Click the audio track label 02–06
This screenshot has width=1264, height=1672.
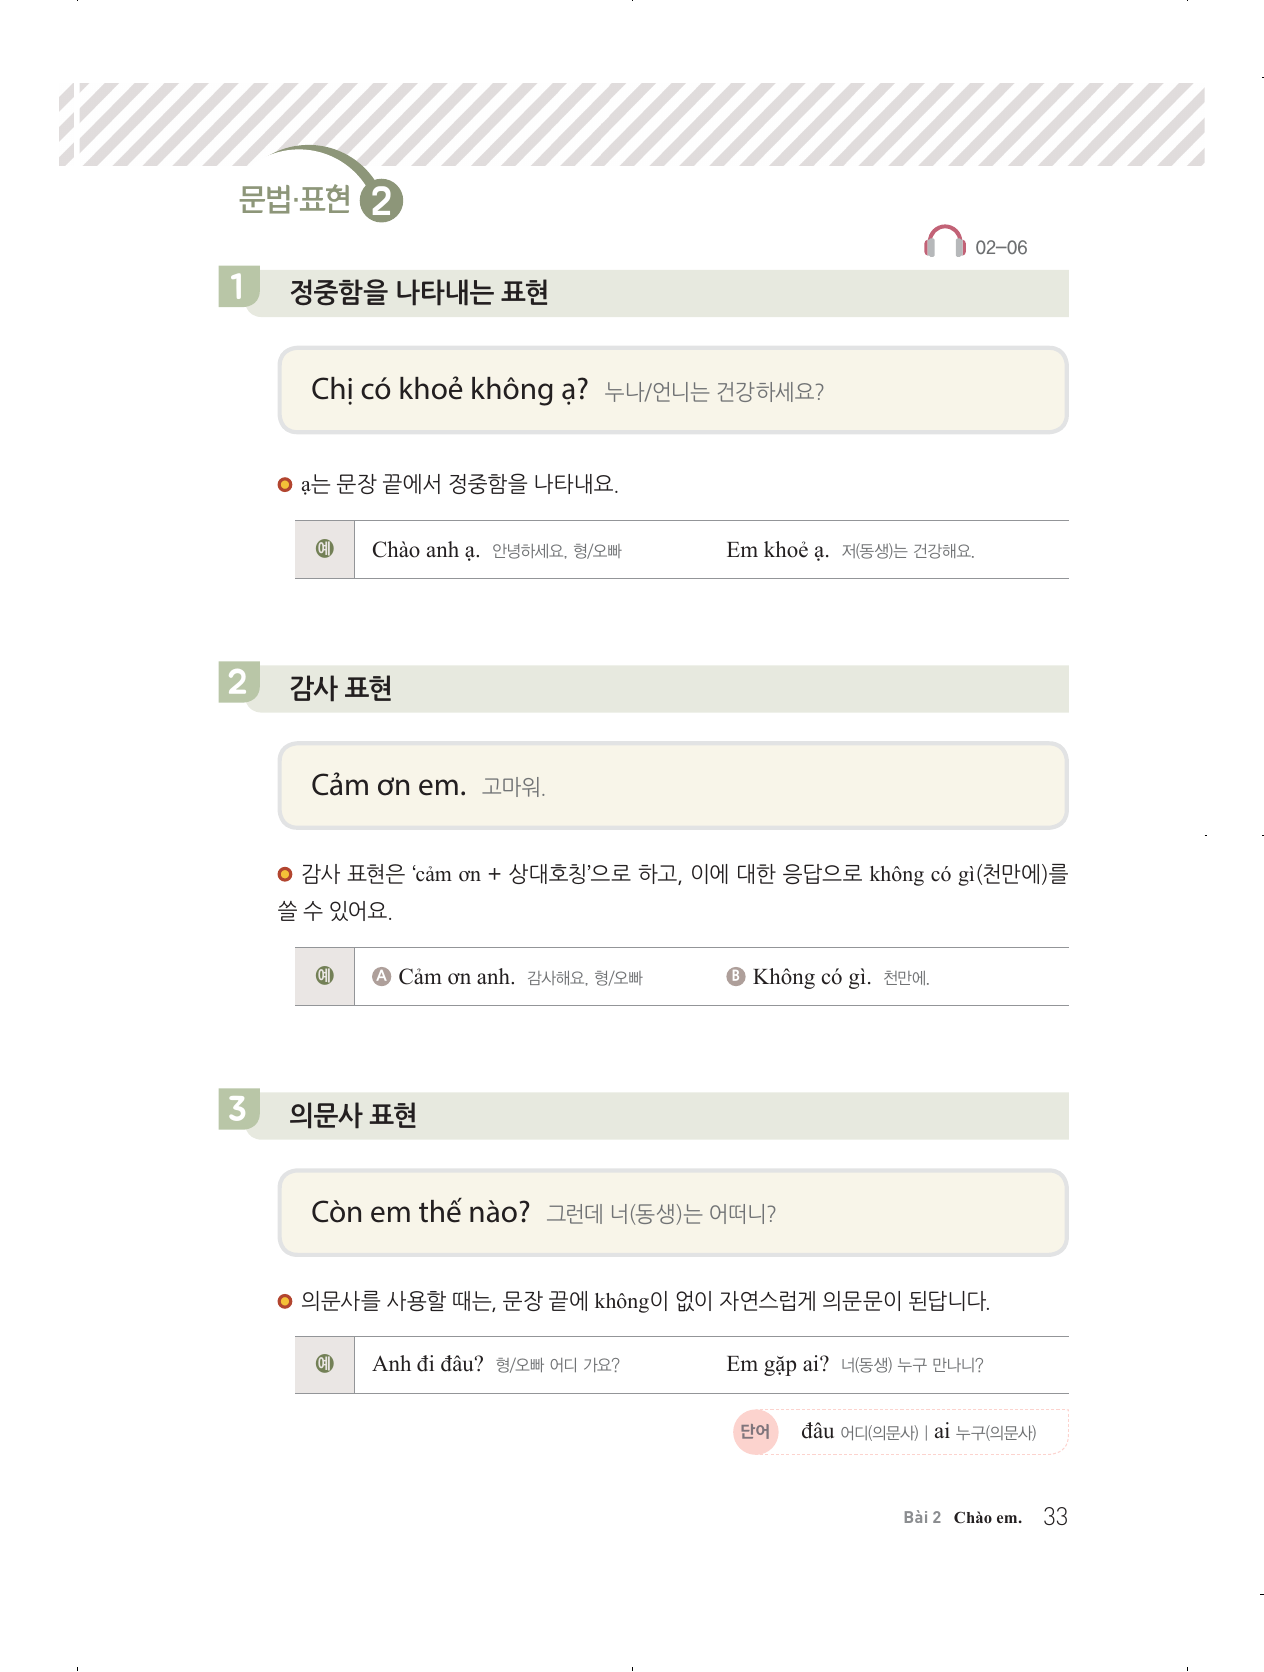(x=1001, y=248)
